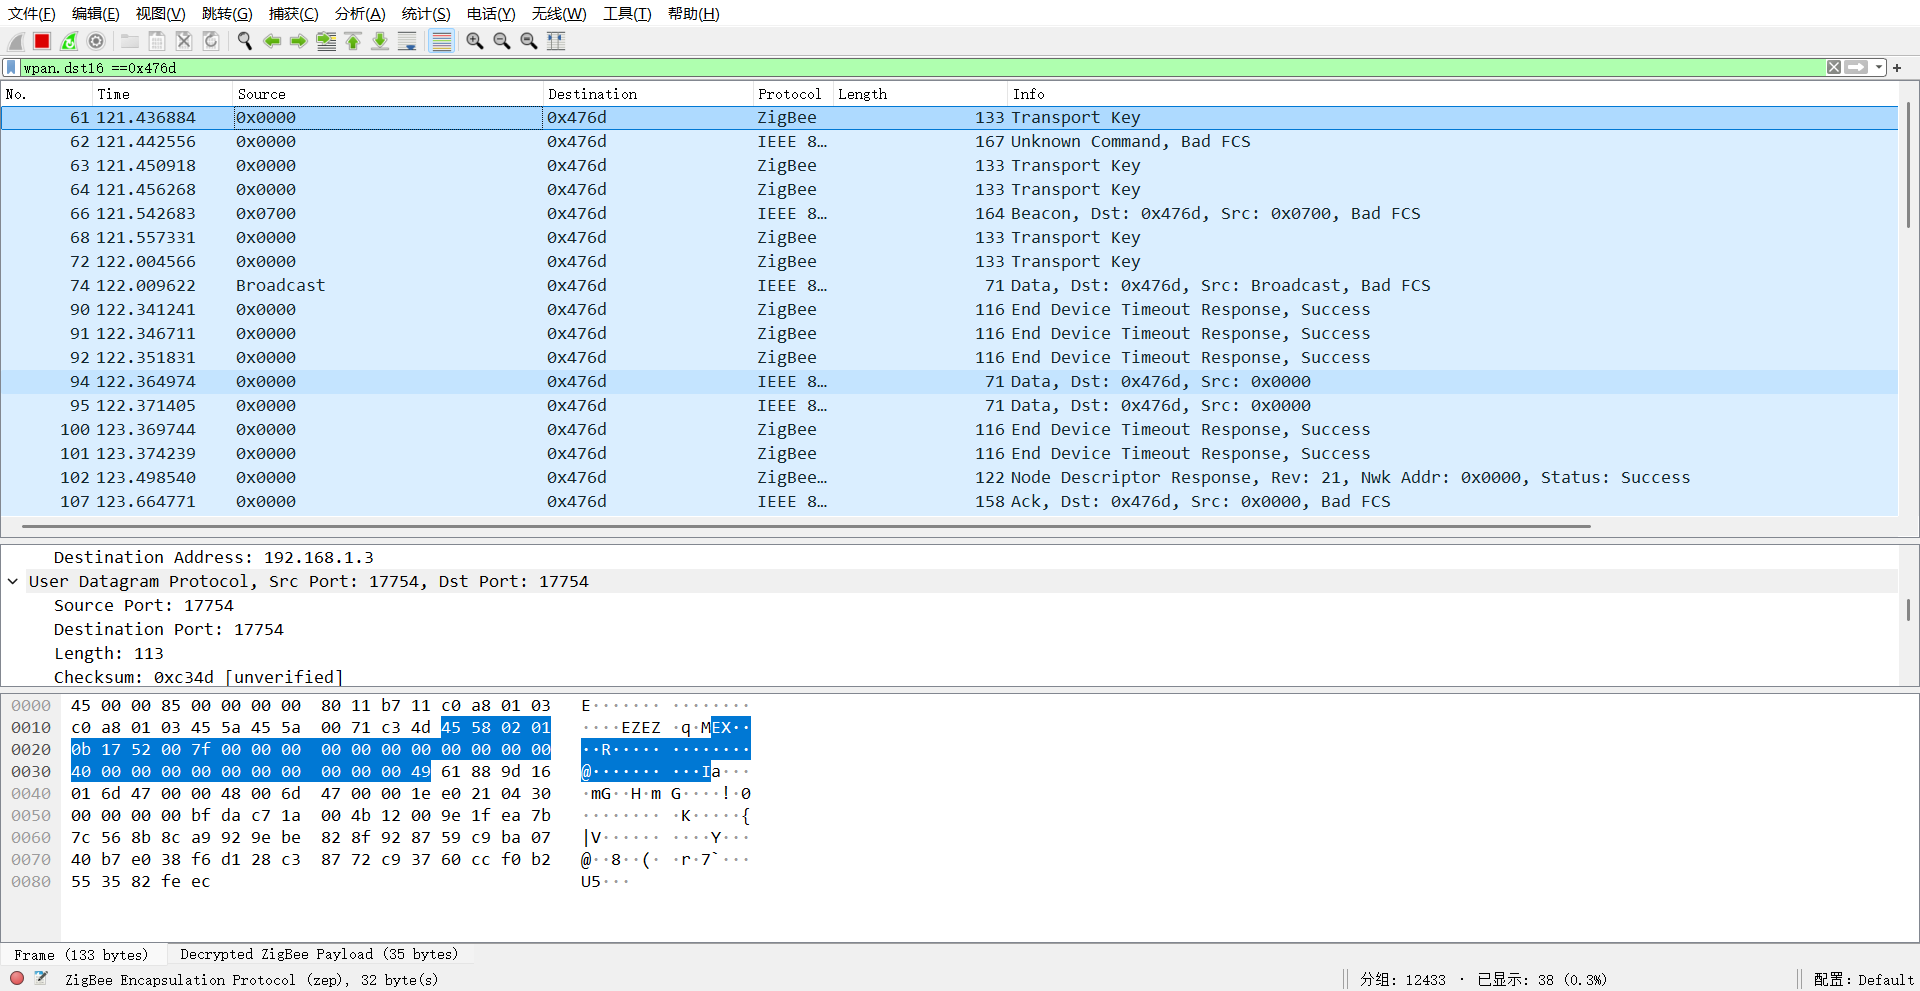
Task: Open the 捕获(C) menu
Action: coord(294,13)
